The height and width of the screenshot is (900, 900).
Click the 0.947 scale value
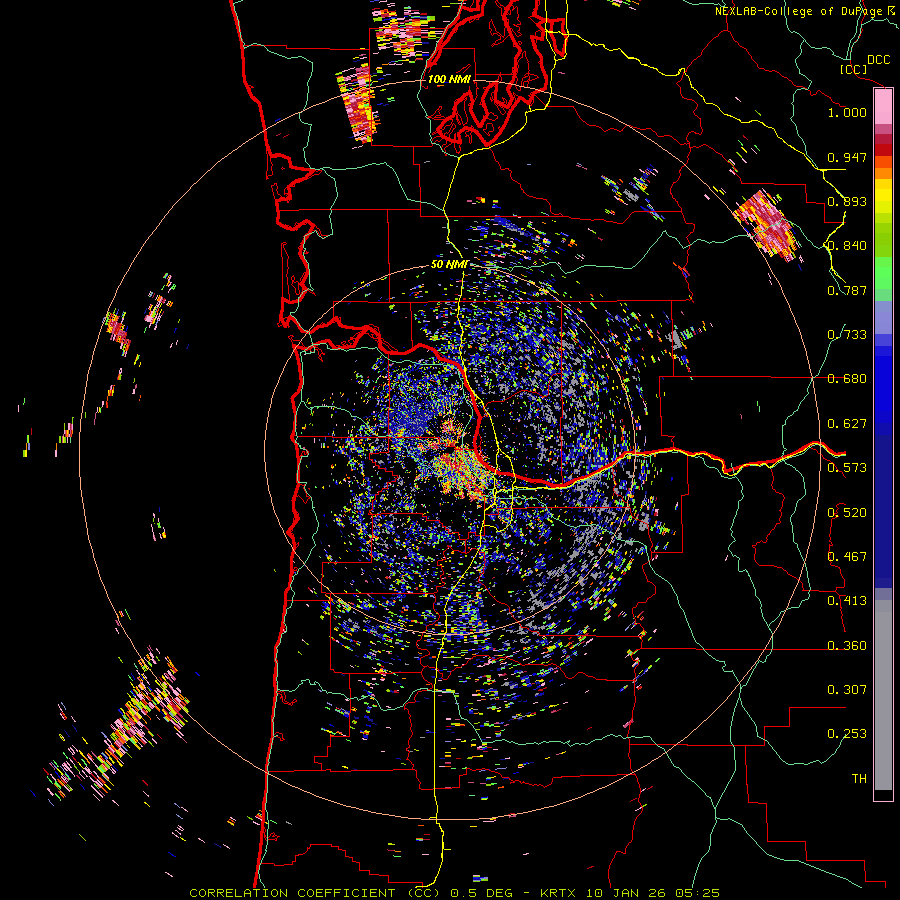click(847, 157)
